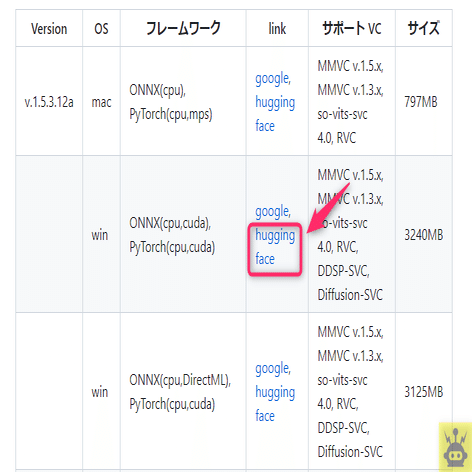Click the mac OS cell

(x=101, y=101)
